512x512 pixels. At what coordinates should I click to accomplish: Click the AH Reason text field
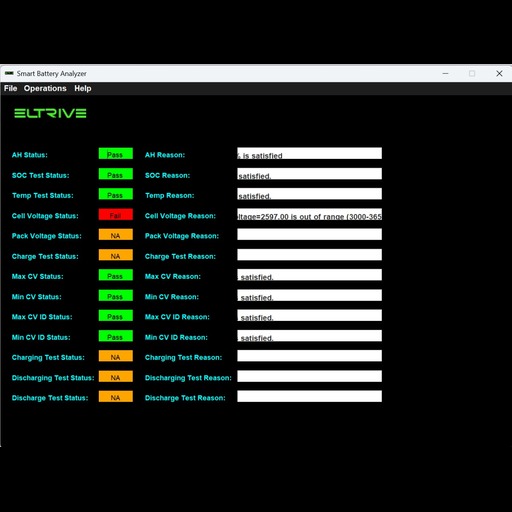point(309,153)
